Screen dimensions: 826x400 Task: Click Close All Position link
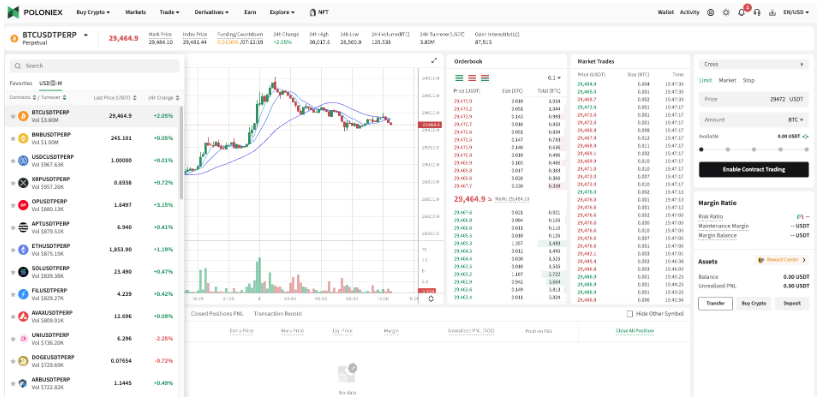tap(635, 331)
